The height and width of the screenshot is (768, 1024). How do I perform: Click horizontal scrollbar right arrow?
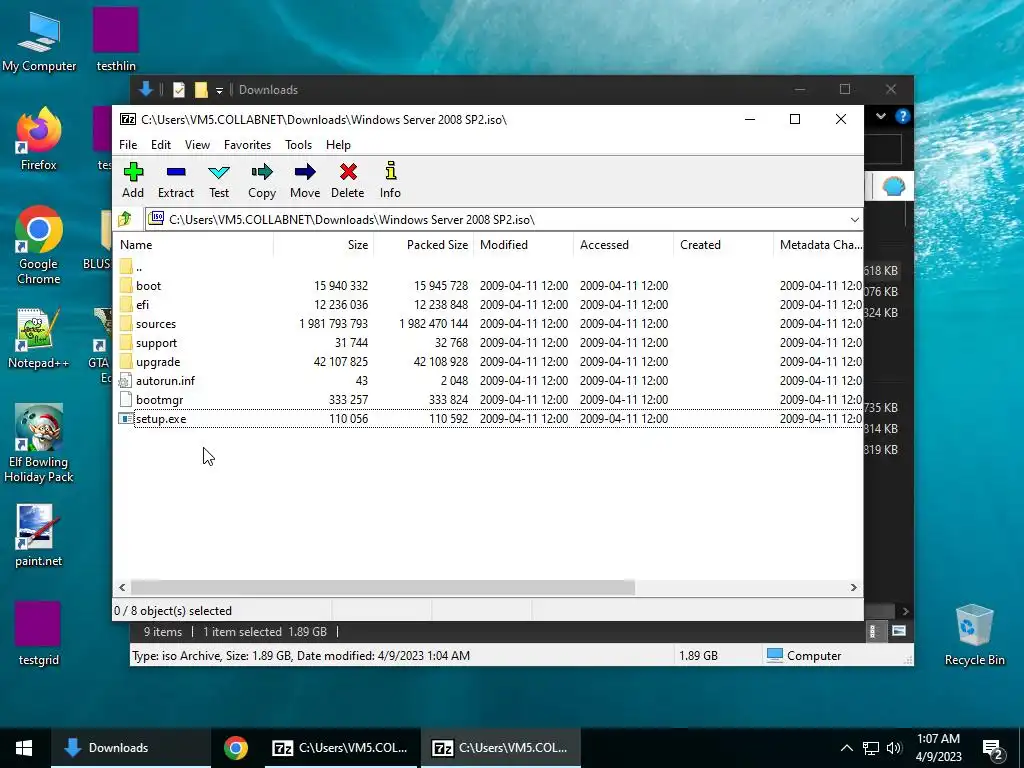(x=853, y=587)
